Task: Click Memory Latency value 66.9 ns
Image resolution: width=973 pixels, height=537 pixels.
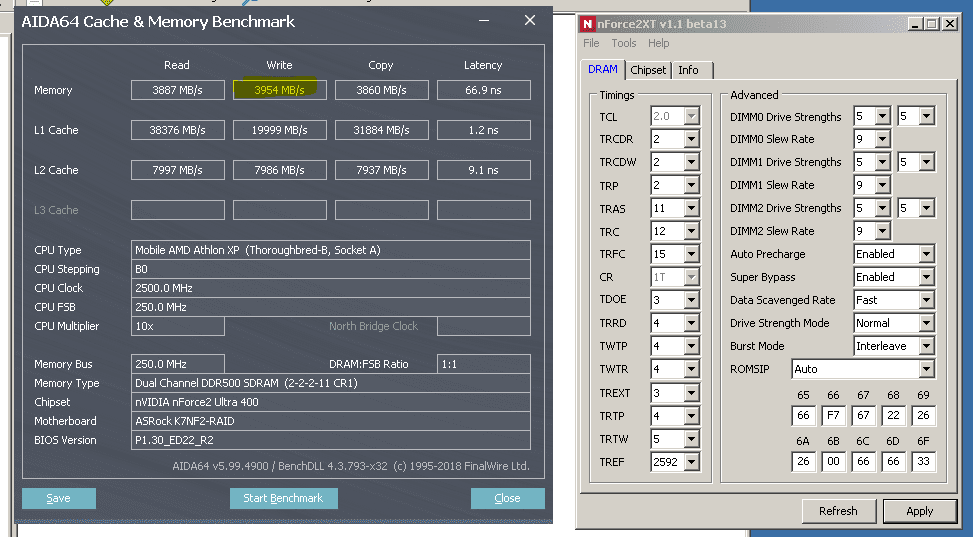Action: pos(483,90)
